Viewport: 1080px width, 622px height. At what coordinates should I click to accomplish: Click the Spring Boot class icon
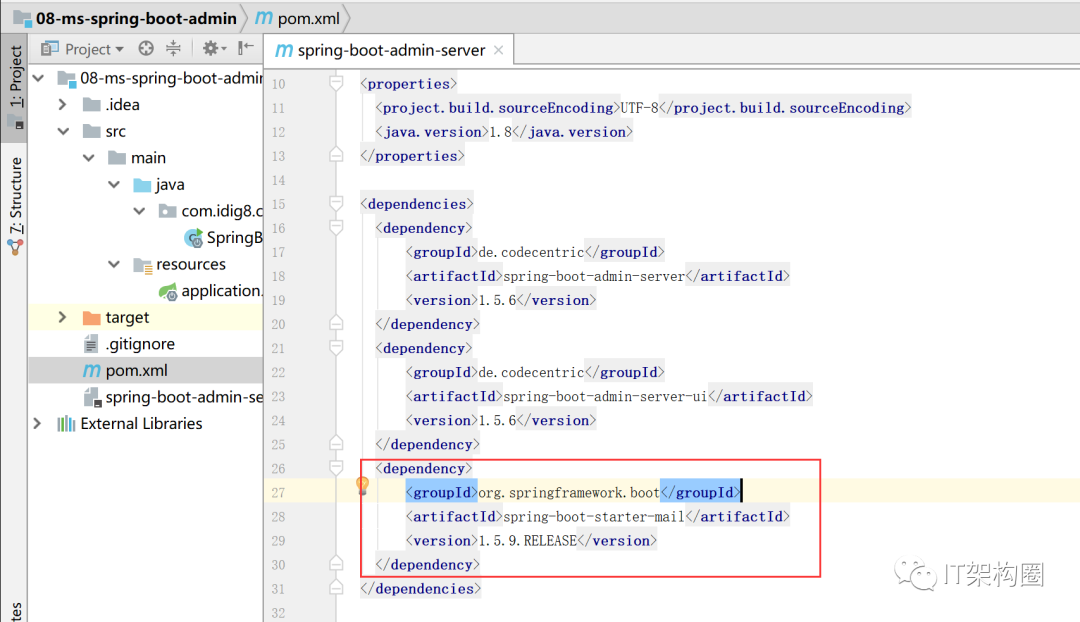[194, 238]
